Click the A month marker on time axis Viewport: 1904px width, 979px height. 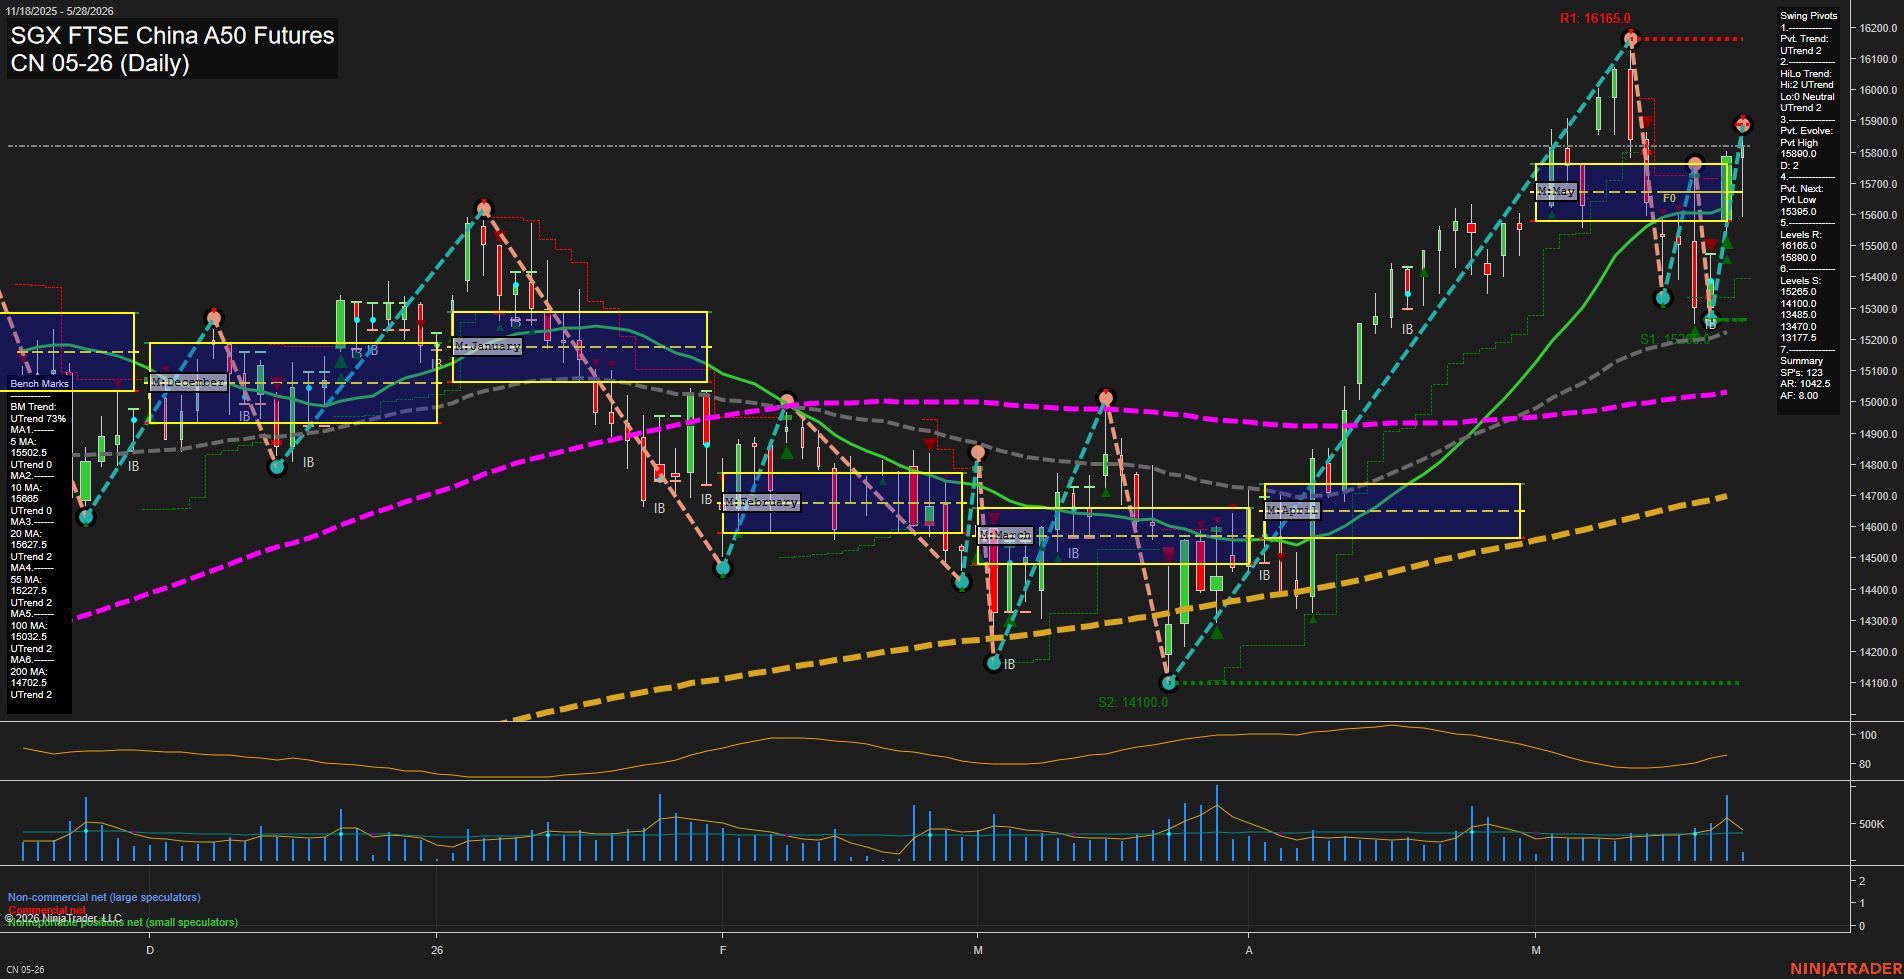coord(1249,950)
